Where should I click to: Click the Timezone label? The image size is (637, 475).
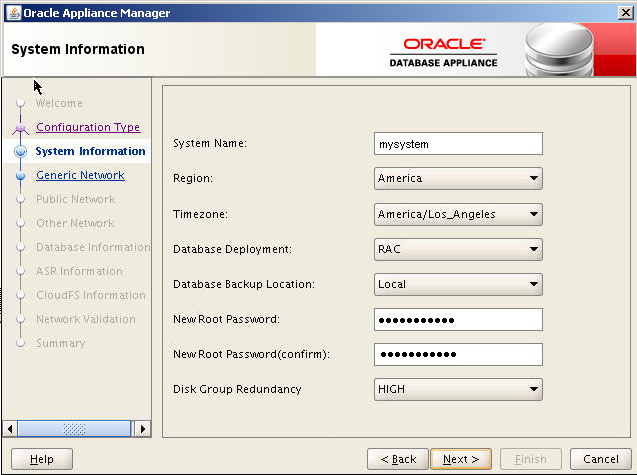[200, 214]
